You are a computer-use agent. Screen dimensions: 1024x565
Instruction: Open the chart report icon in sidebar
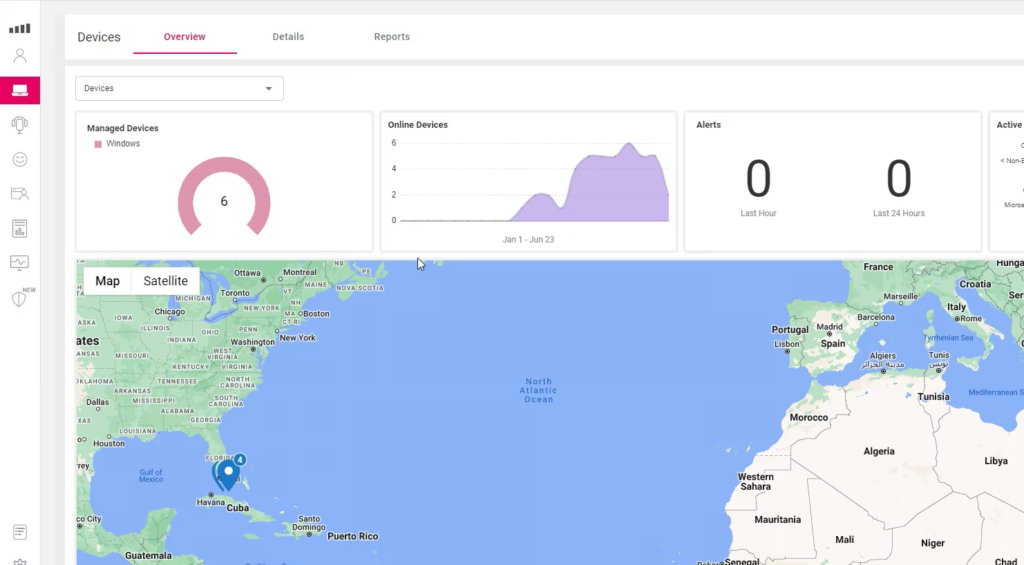[x=20, y=229]
